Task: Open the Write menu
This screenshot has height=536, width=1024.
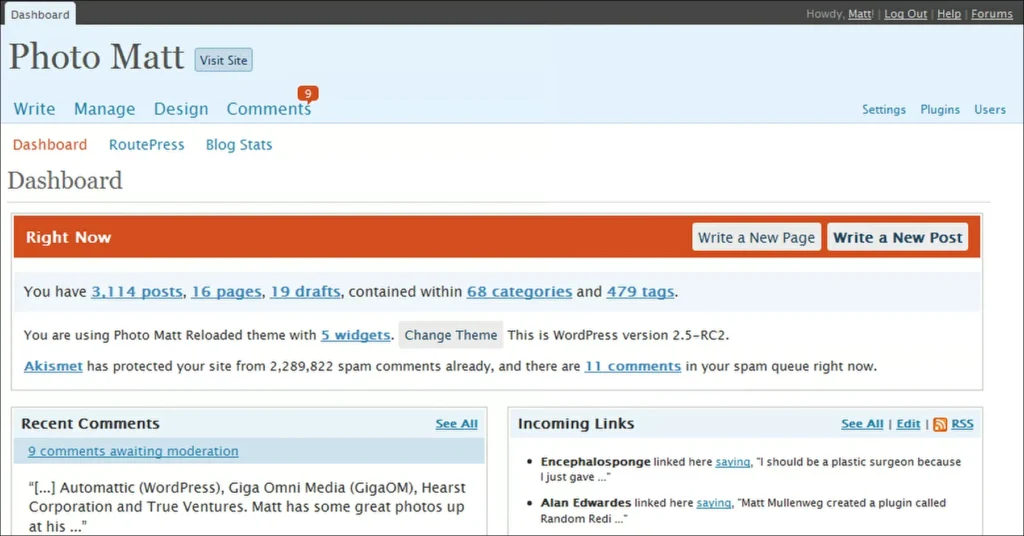Action: 34,109
